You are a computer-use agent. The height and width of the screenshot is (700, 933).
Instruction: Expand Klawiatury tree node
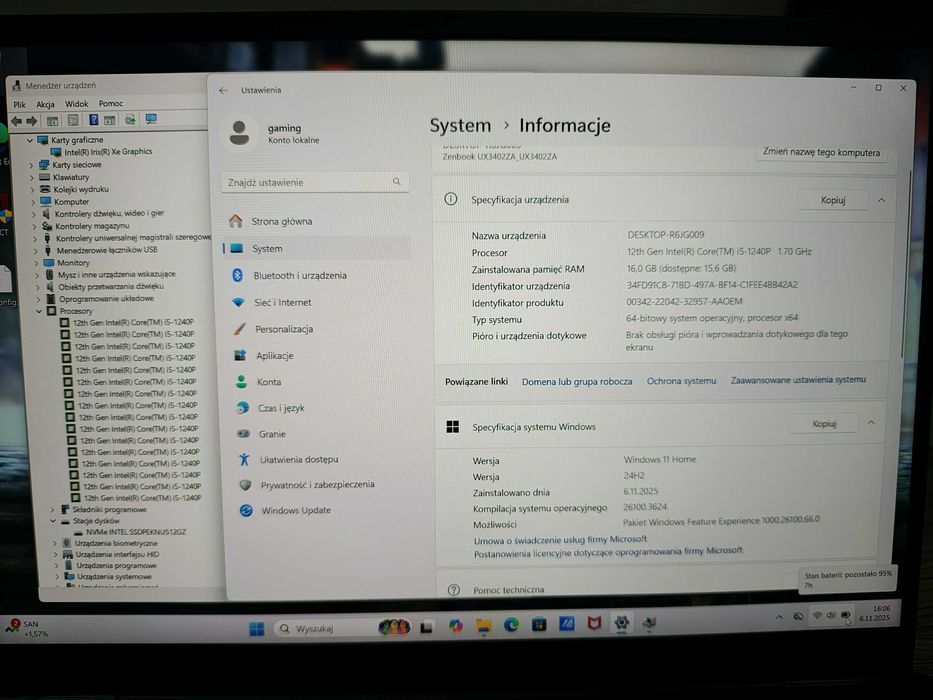coord(32,177)
